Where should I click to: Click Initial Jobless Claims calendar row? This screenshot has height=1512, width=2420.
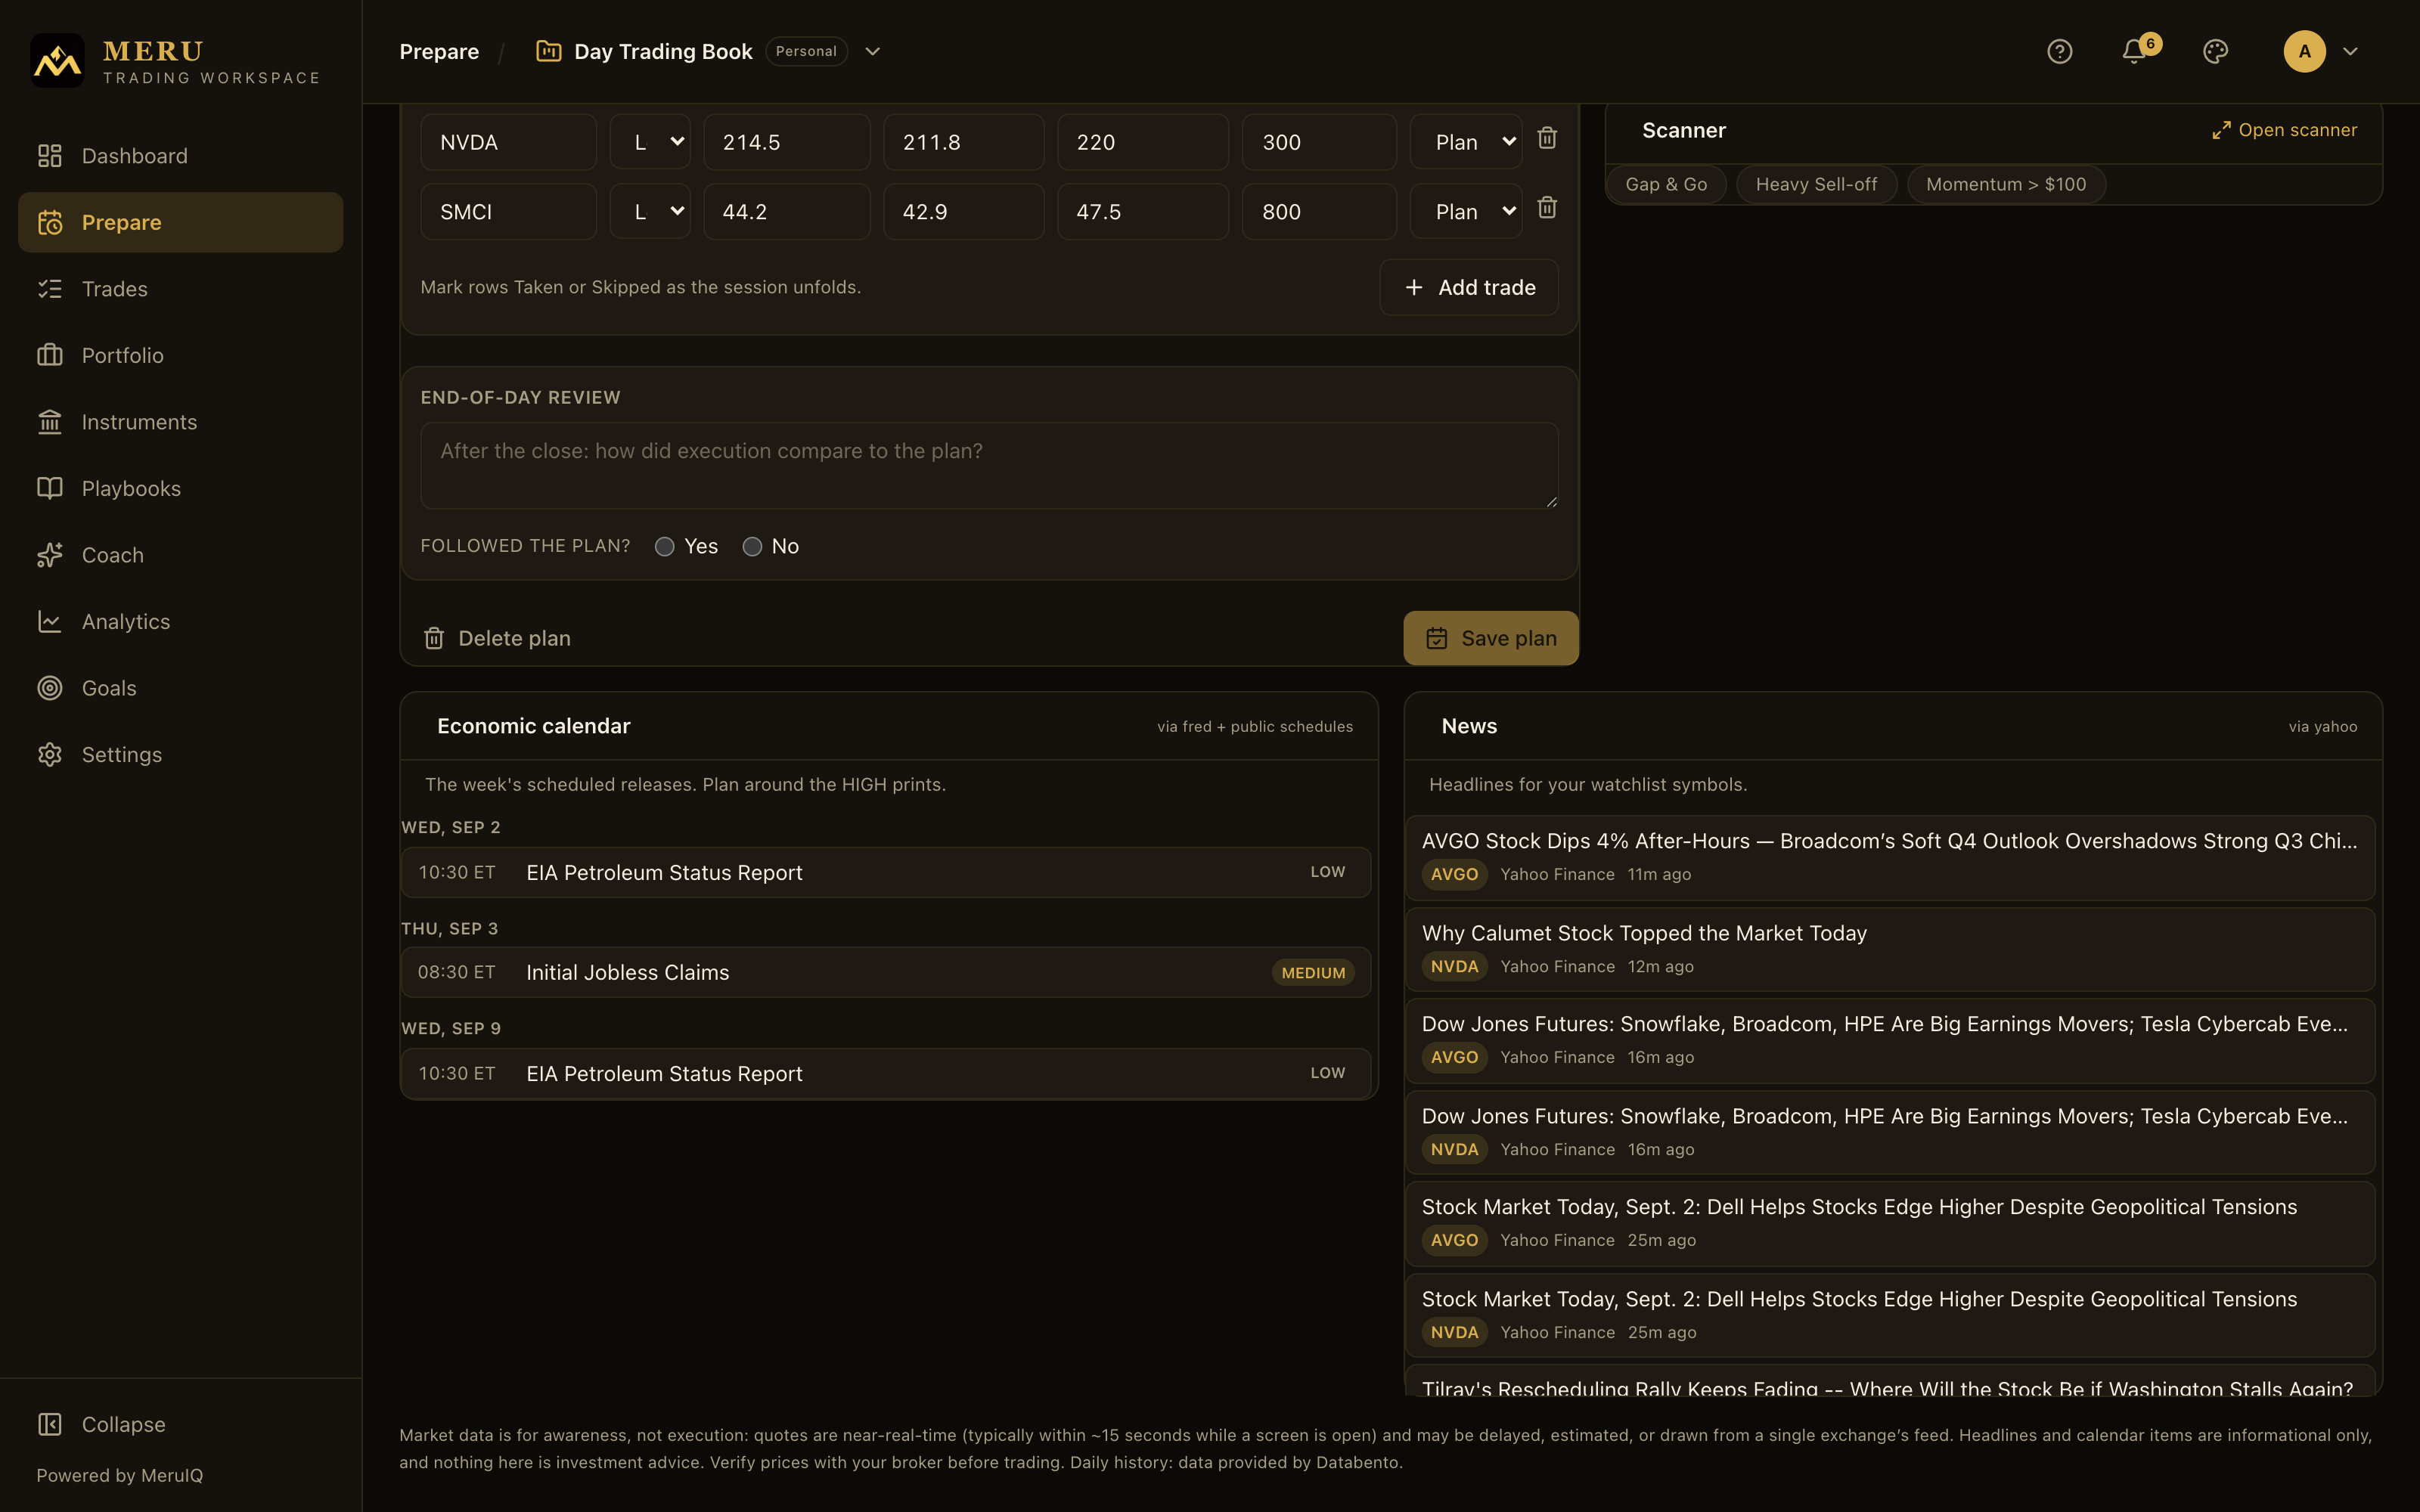(886, 972)
